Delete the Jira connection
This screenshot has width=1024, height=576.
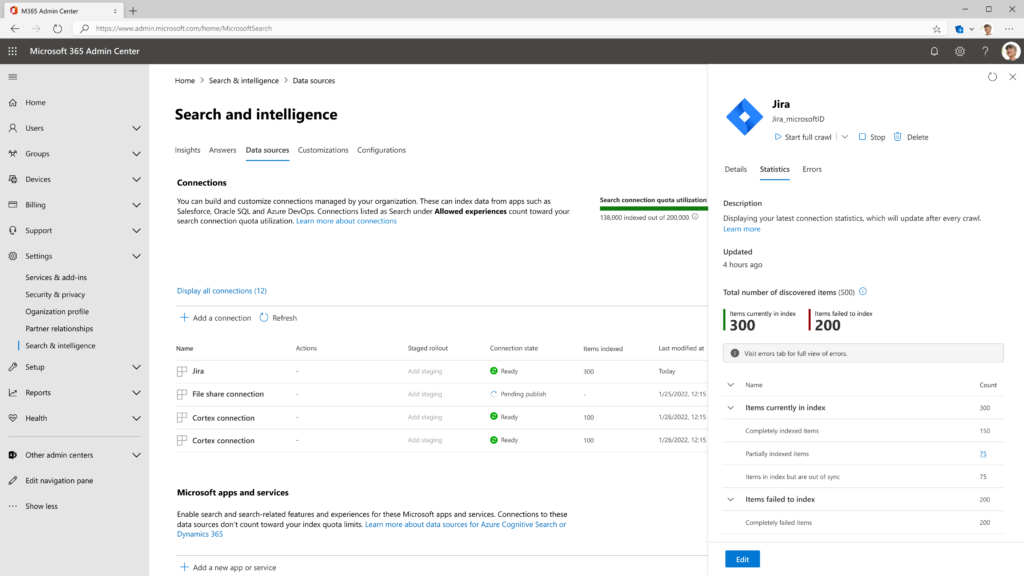pyautogui.click(x=912, y=137)
